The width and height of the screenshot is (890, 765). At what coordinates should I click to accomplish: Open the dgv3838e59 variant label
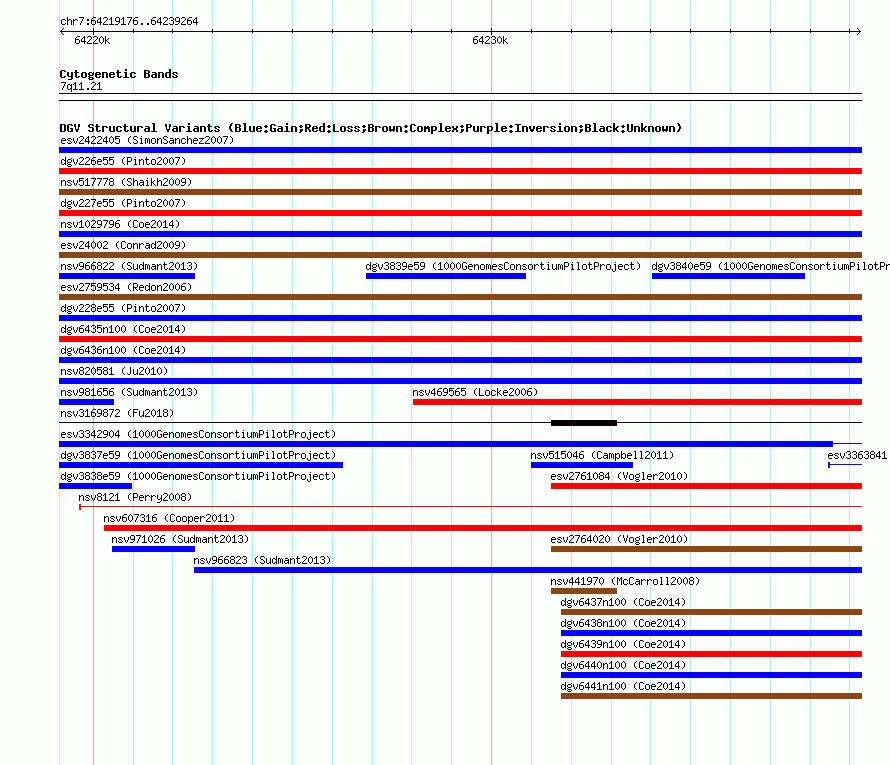[x=198, y=476]
